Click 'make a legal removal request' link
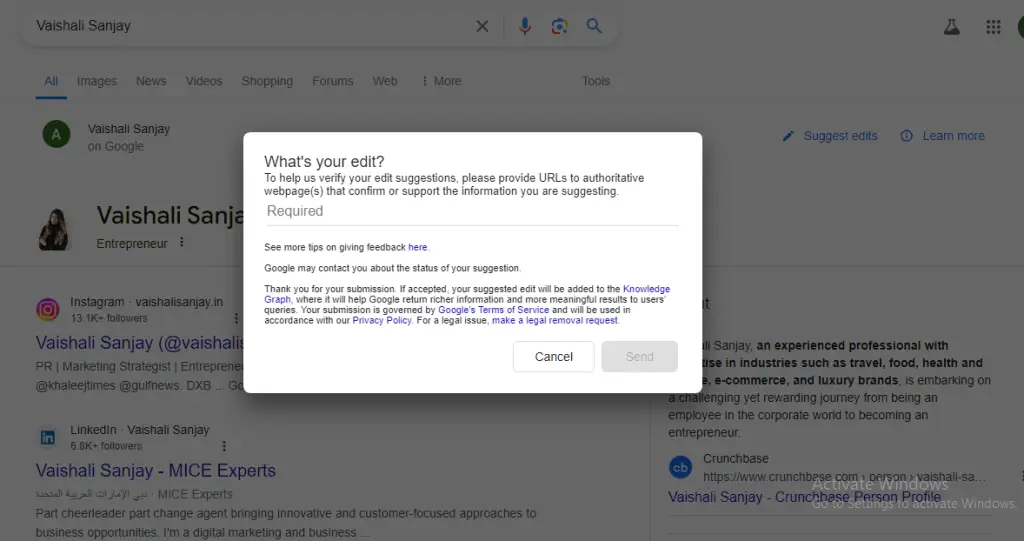This screenshot has width=1024, height=541. (x=554, y=321)
